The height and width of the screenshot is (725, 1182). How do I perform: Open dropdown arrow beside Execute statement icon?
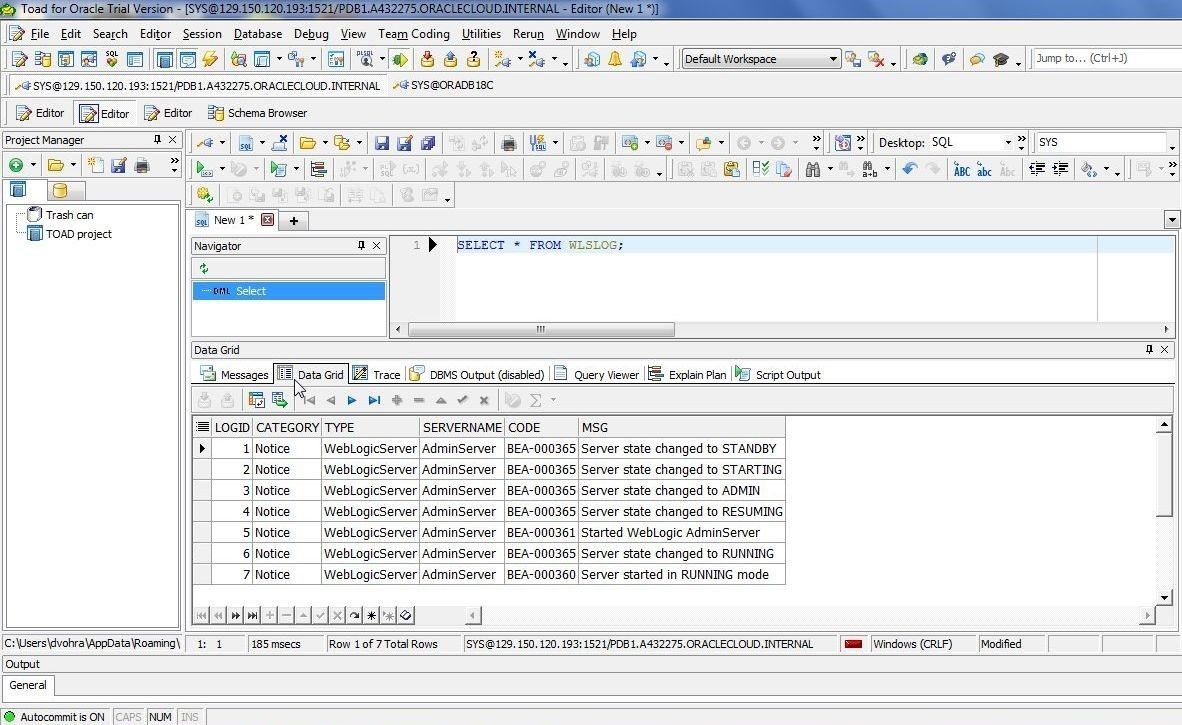point(222,169)
